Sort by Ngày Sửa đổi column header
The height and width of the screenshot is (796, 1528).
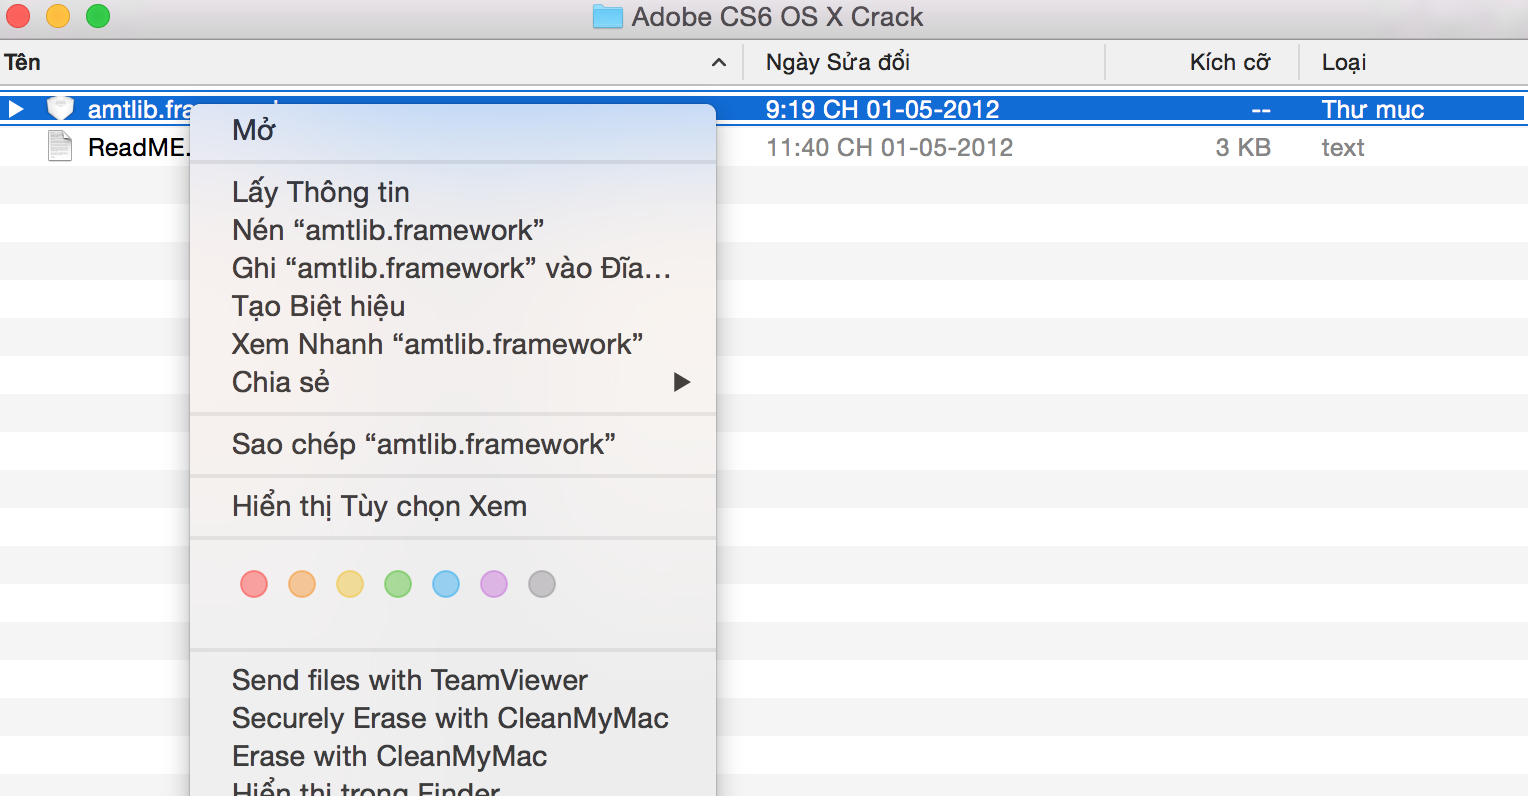[x=837, y=63]
